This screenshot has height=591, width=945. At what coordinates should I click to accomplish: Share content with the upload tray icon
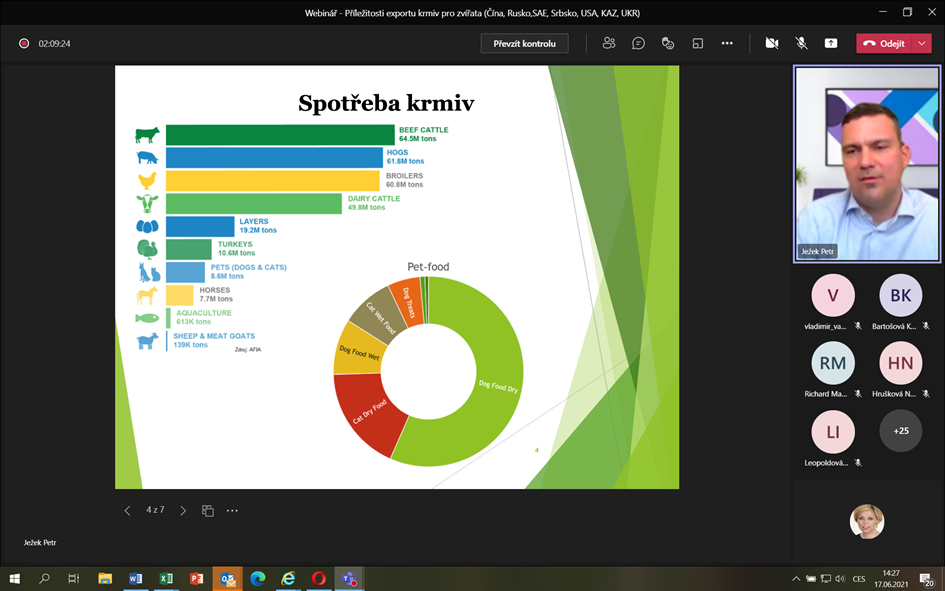[830, 43]
